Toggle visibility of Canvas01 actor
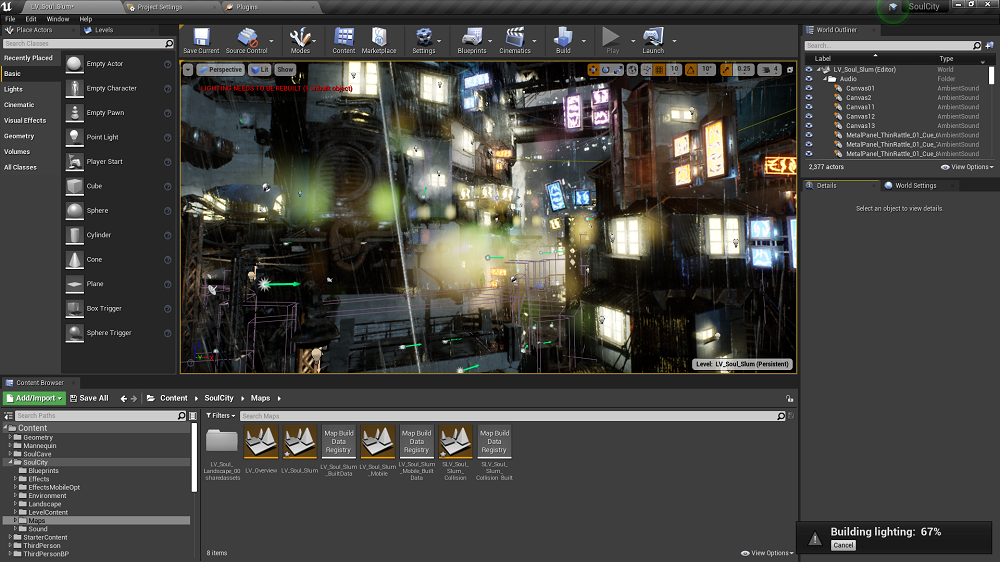 point(809,88)
